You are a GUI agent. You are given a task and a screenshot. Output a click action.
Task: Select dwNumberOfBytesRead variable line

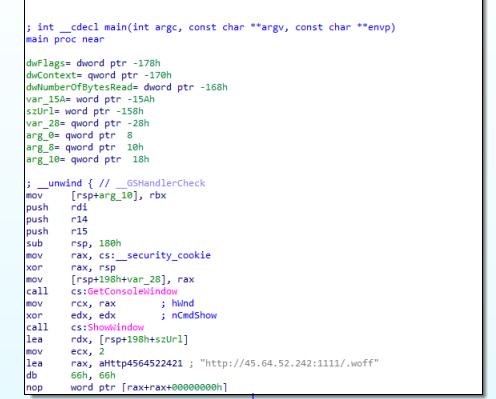coord(127,87)
